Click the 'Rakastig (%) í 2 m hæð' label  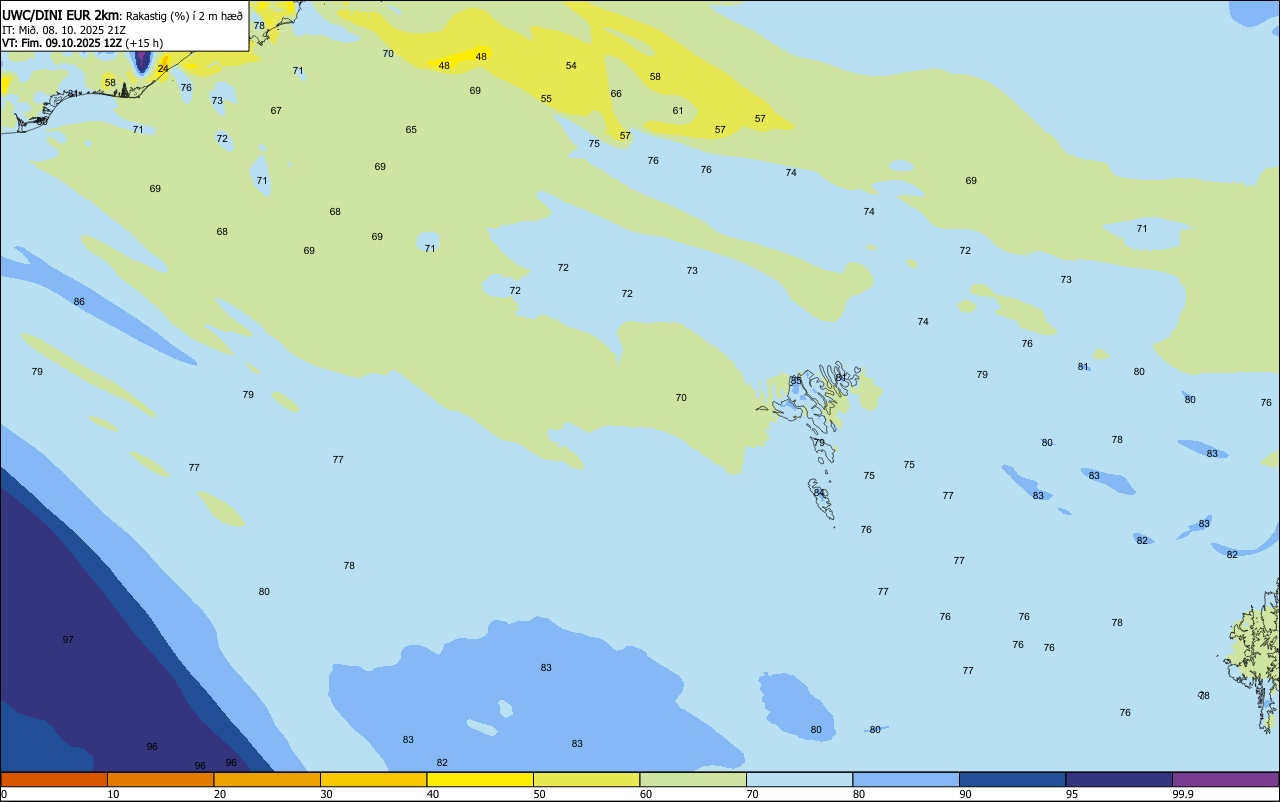pos(184,16)
